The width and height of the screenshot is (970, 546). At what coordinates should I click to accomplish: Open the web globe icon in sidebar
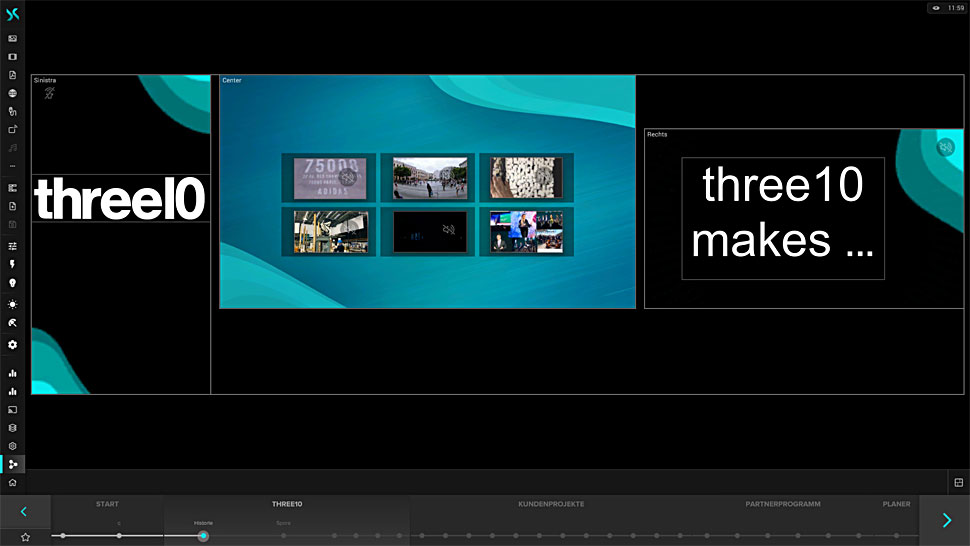pyautogui.click(x=12, y=93)
